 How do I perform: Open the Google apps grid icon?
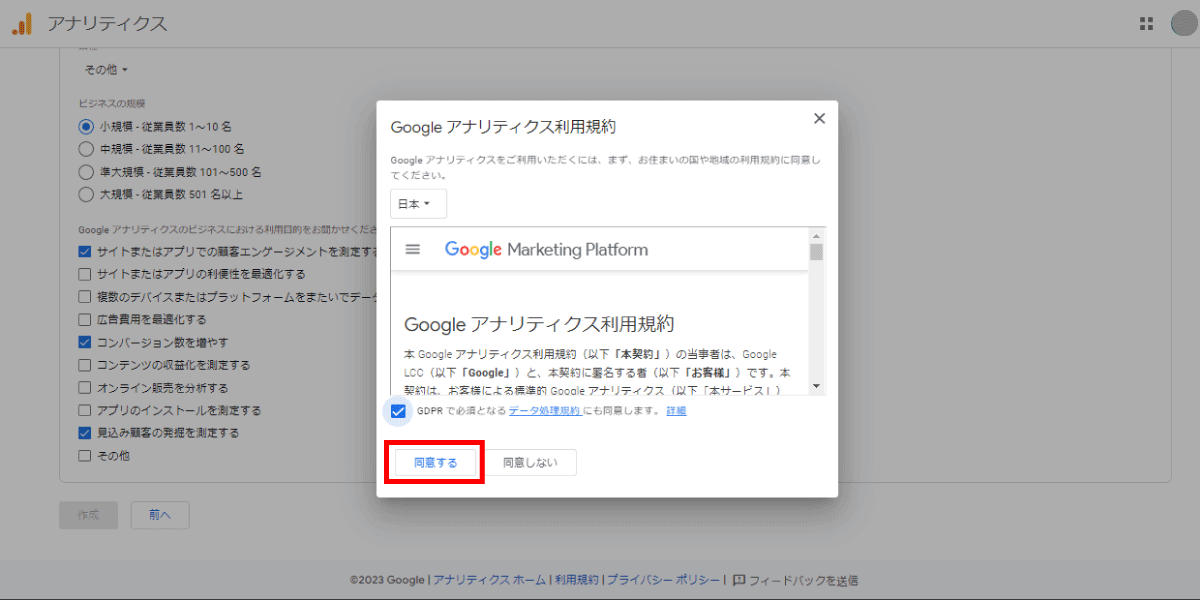pyautogui.click(x=1146, y=23)
